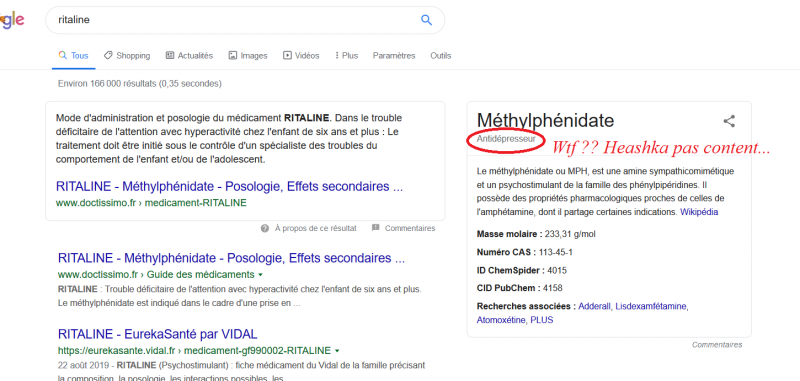Image resolution: width=800 pixels, height=381 pixels.
Task: Click the 'CID PubChem' label
Action: 509,288
